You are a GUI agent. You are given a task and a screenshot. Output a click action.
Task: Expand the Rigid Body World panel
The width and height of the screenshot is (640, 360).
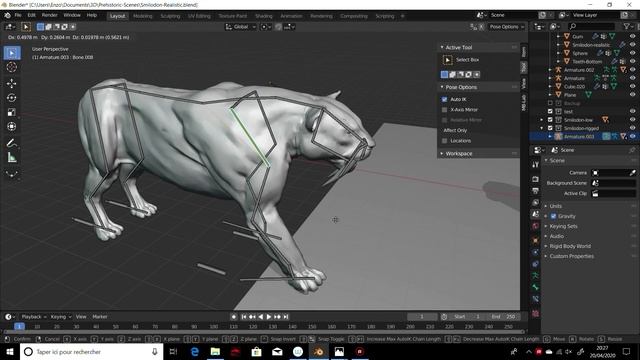546,246
